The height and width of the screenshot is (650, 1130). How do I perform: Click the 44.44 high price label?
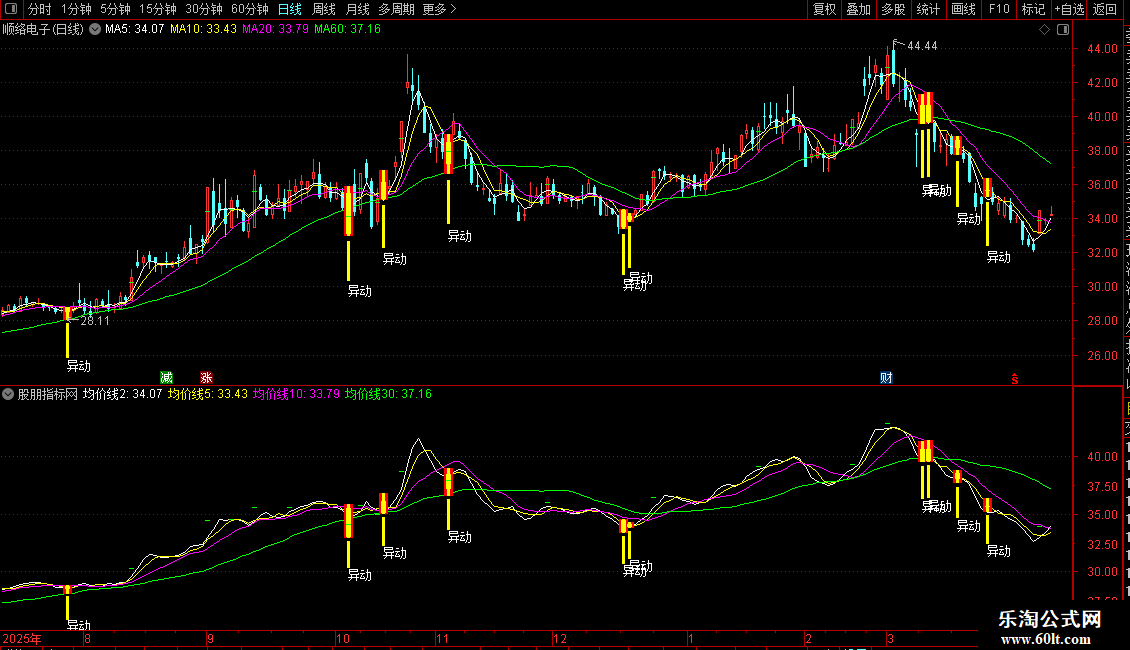pos(922,46)
